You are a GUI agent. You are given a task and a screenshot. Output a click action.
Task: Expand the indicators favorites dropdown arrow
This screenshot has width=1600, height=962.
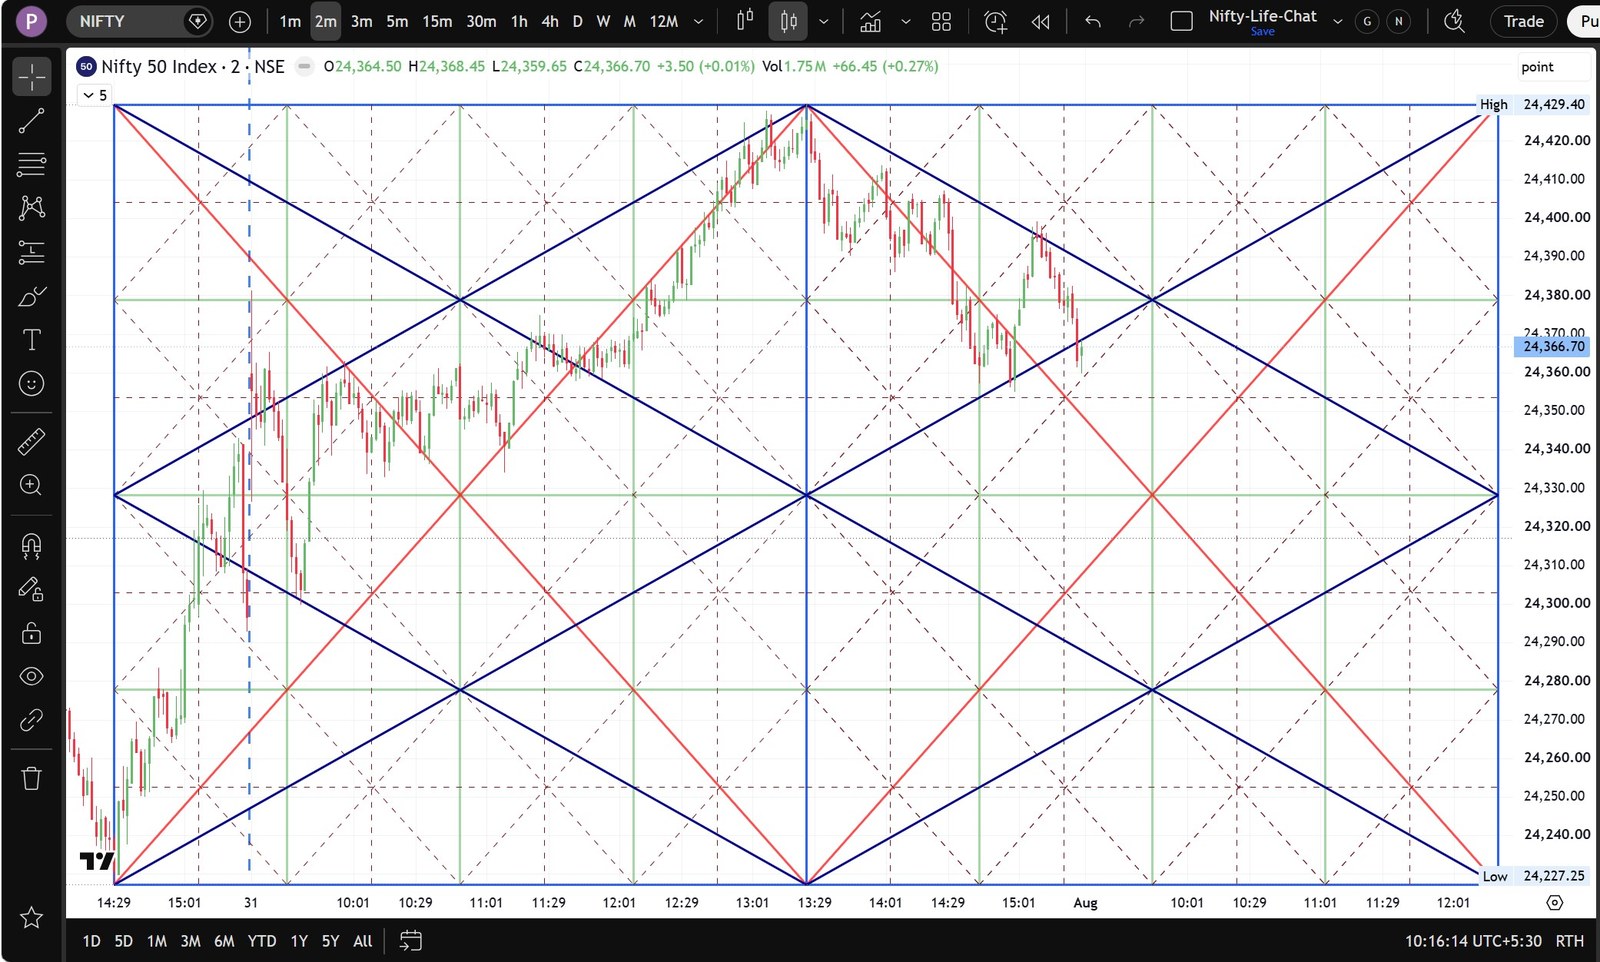tap(905, 21)
